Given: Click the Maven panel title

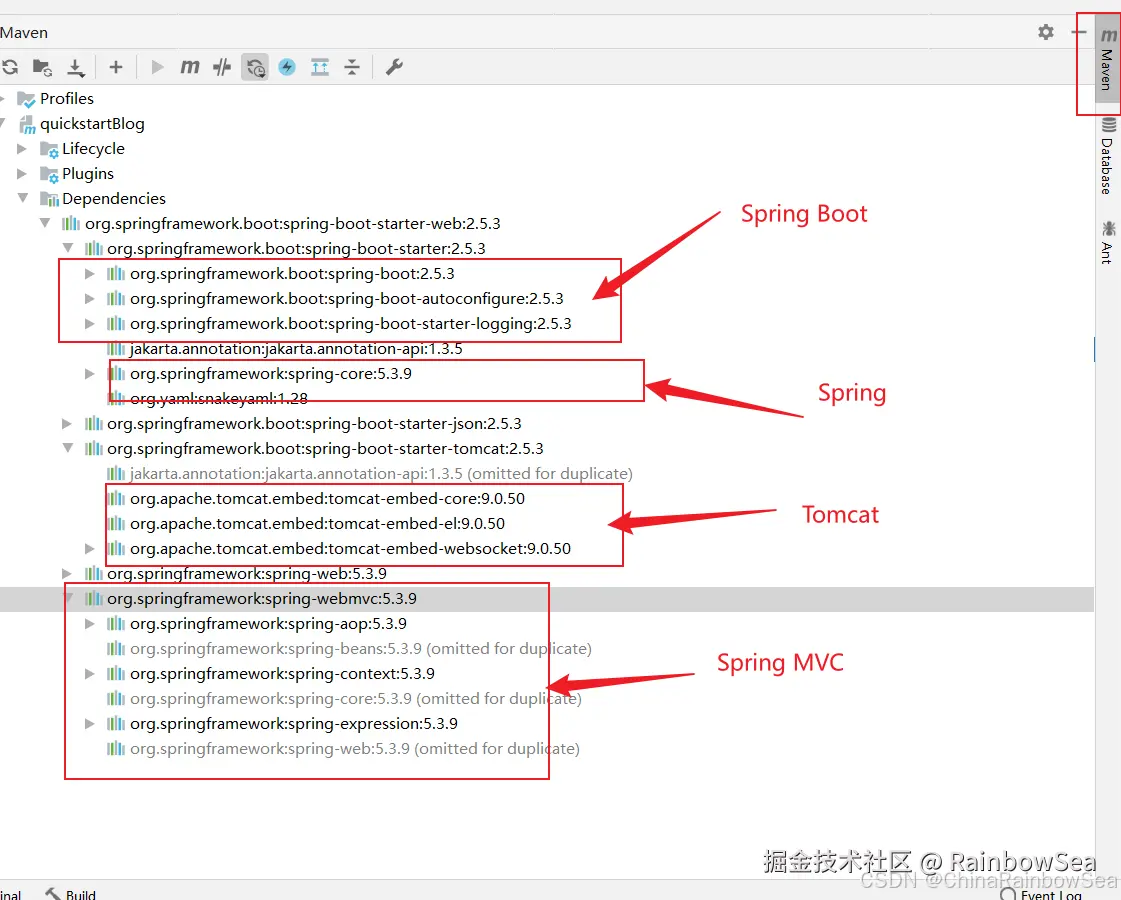Looking at the screenshot, I should pyautogui.click(x=24, y=33).
